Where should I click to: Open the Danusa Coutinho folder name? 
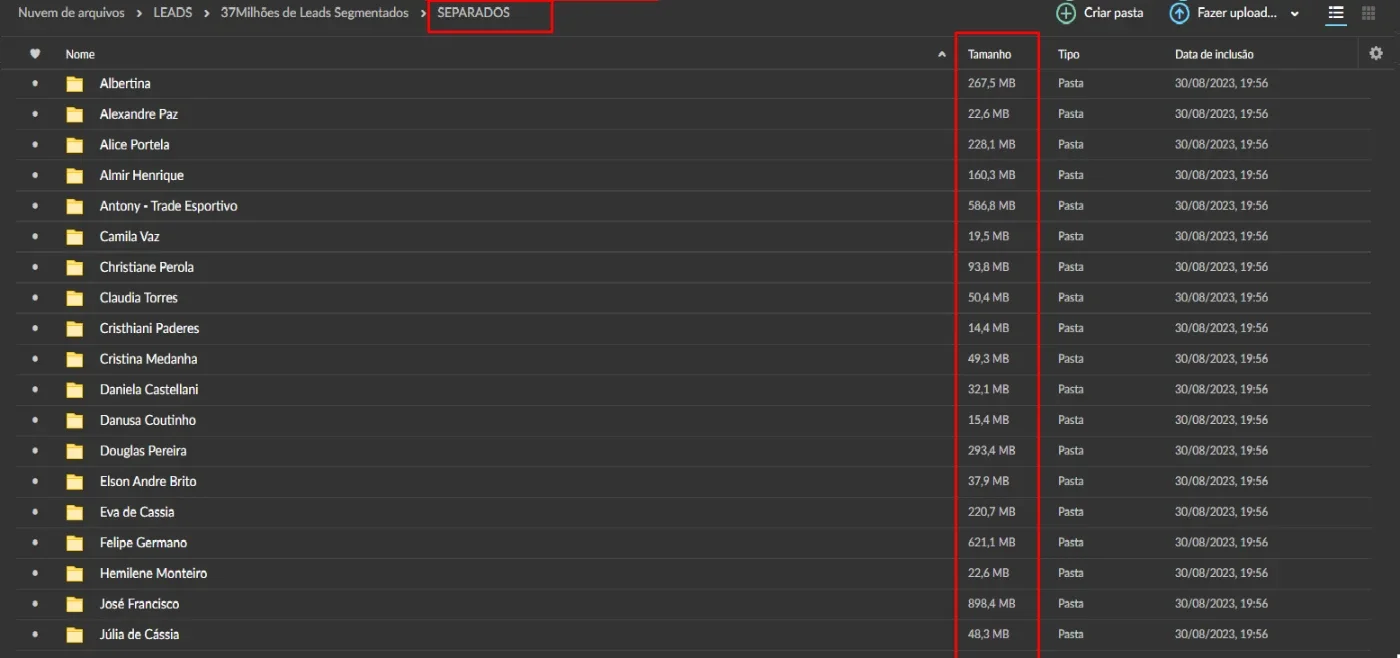tap(148, 420)
